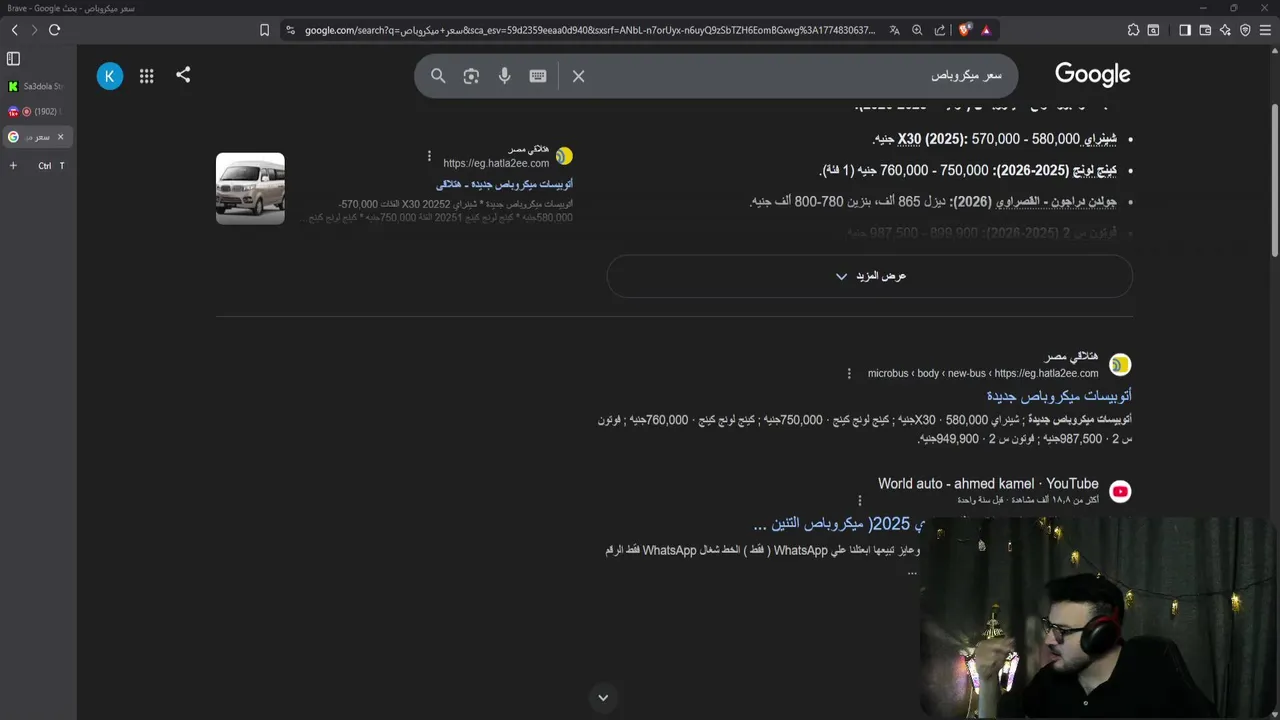Search by image with Google Lens icon
This screenshot has width=1280, height=720.
(471, 76)
